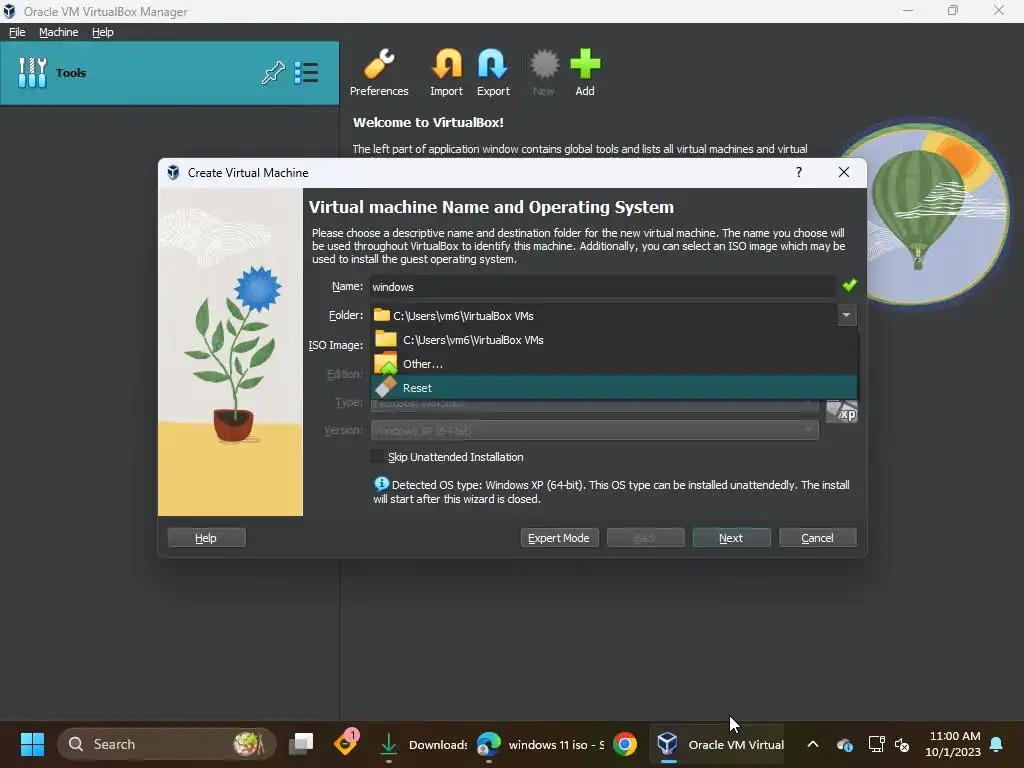Click the display project tray icon
Viewport: 1024px width, 768px height.
[x=876, y=744]
